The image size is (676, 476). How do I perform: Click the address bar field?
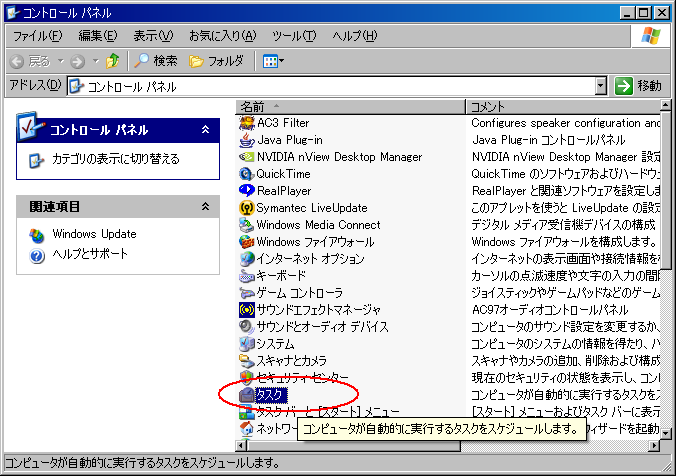pos(331,86)
